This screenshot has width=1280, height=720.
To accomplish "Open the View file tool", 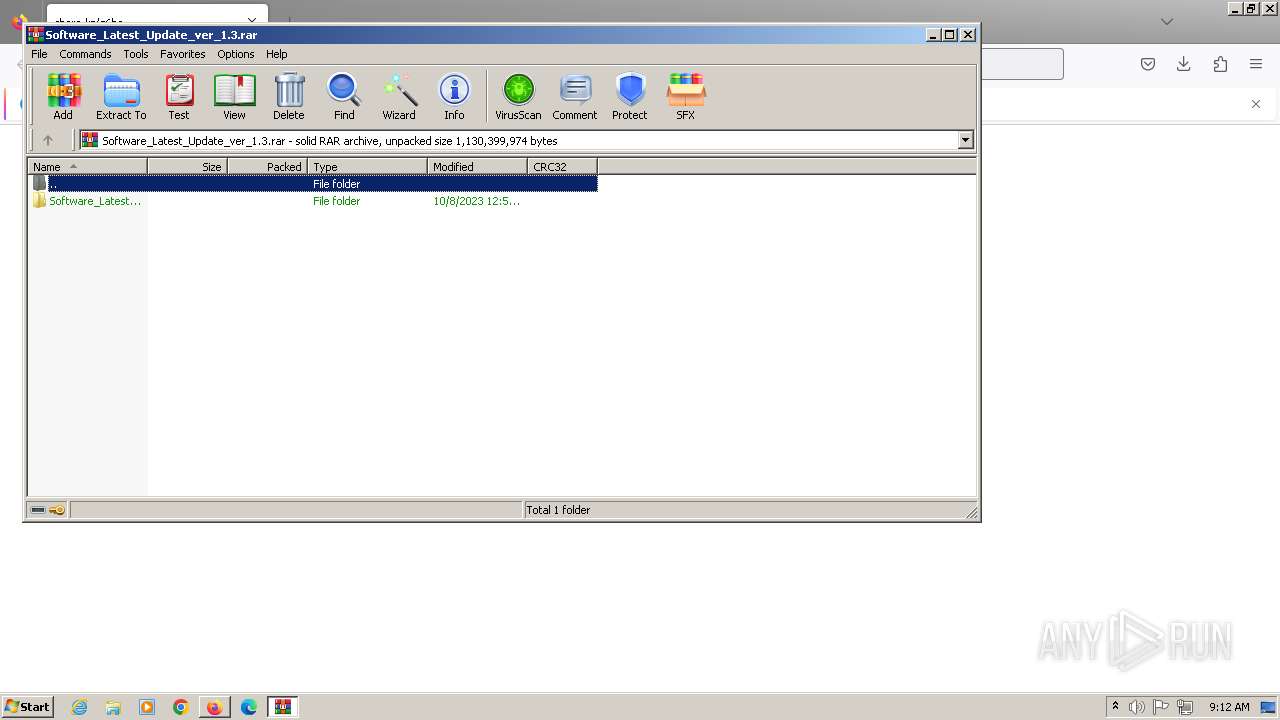I will click(x=234, y=97).
